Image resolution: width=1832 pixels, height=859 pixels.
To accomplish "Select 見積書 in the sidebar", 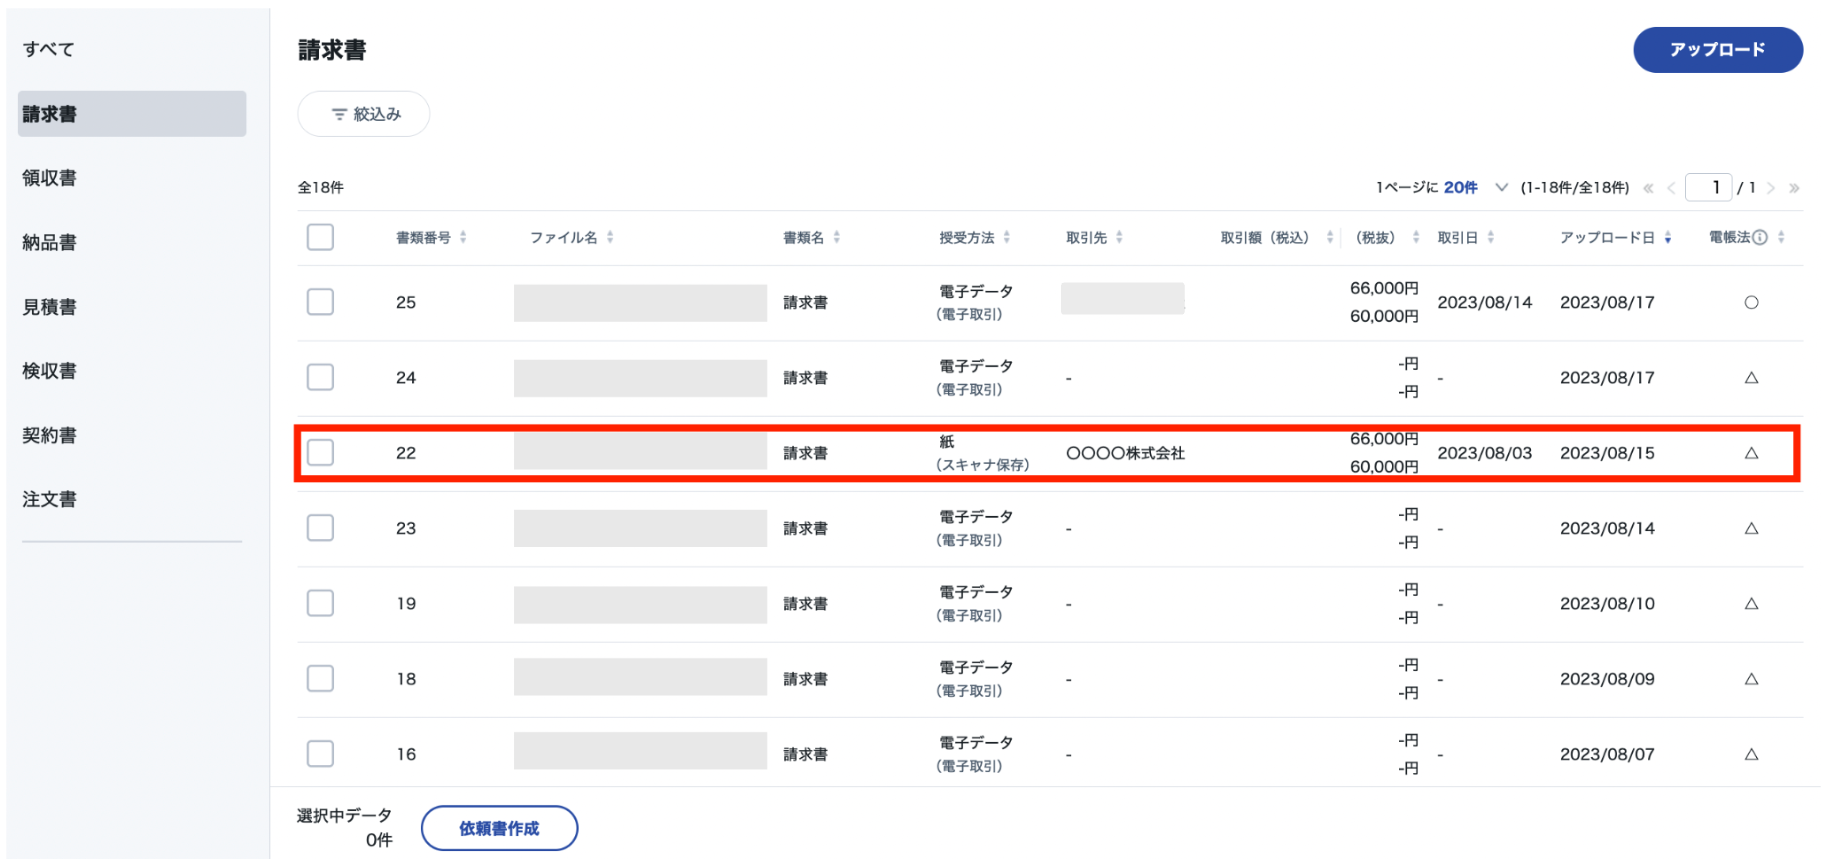I will [x=49, y=307].
